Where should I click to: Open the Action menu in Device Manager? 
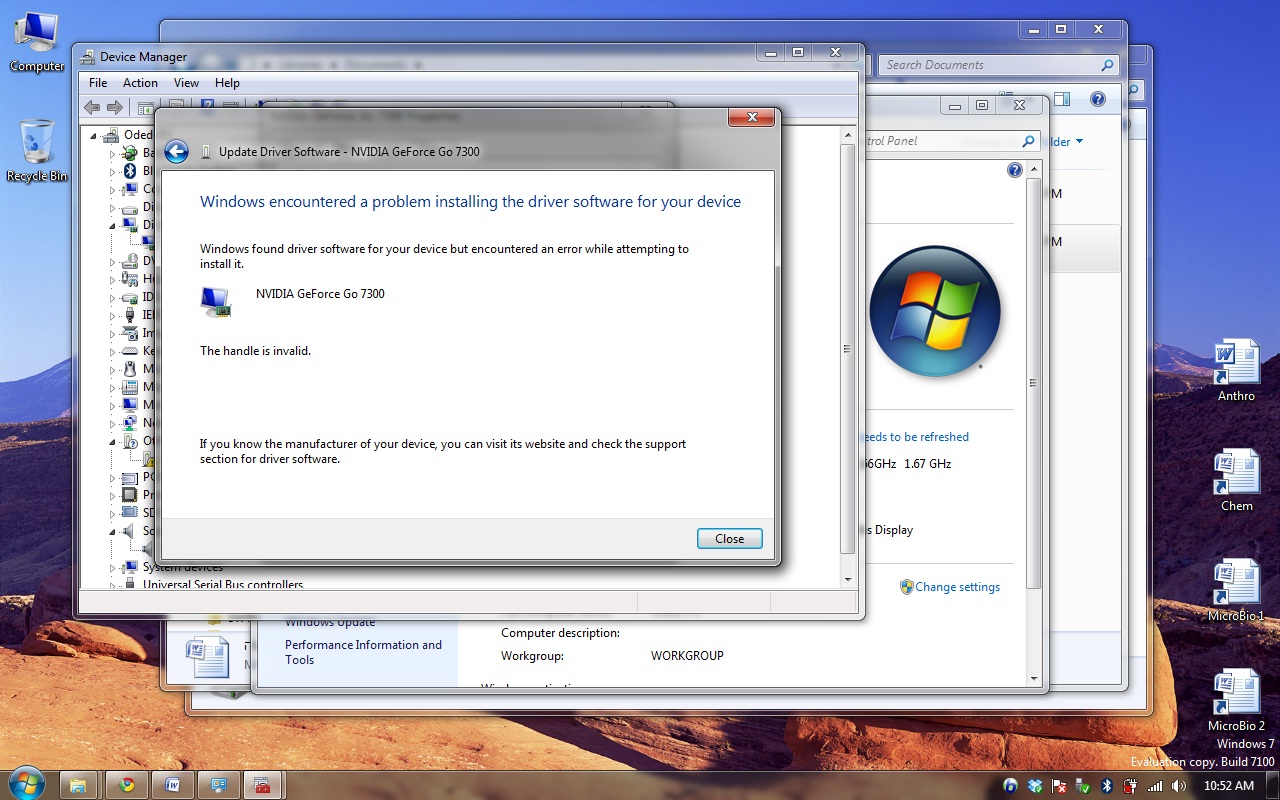coord(140,83)
